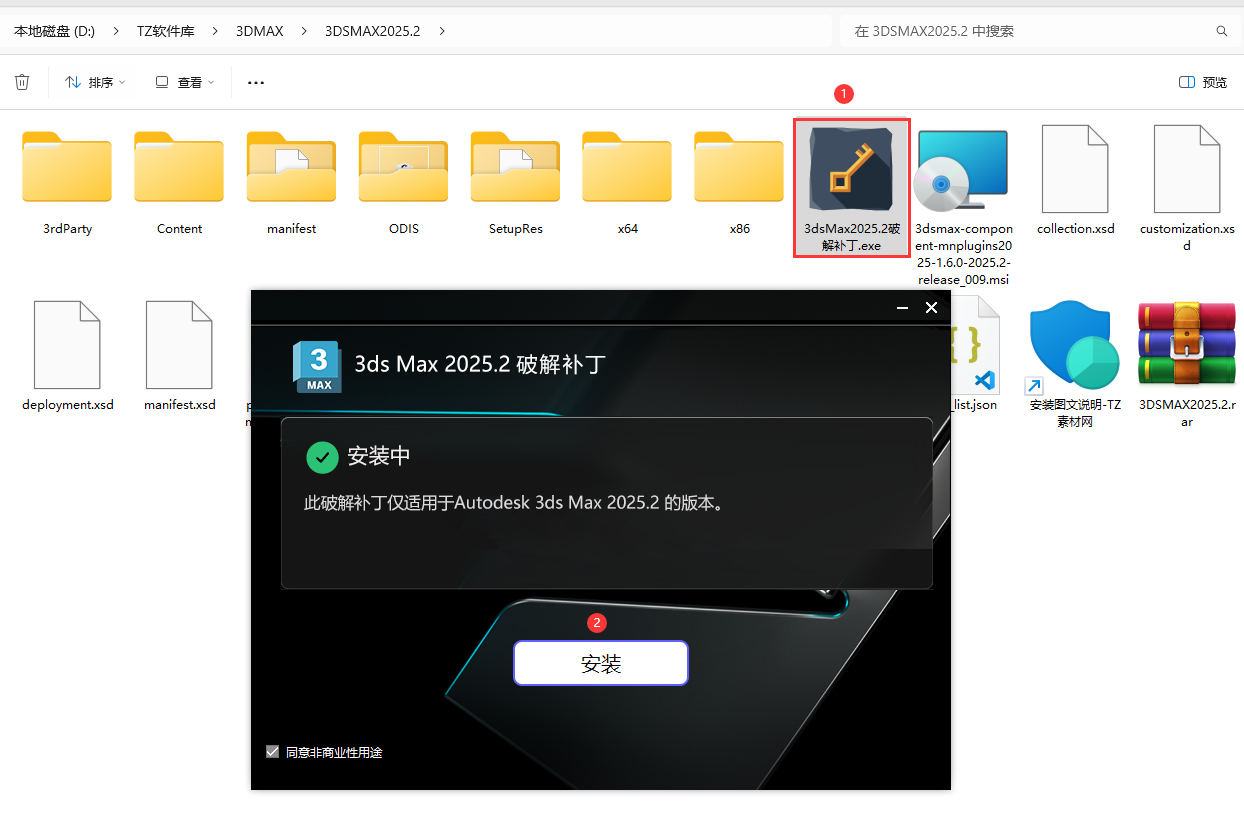
Task: Click the trash delete icon in Explorer toolbar
Action: tap(22, 82)
